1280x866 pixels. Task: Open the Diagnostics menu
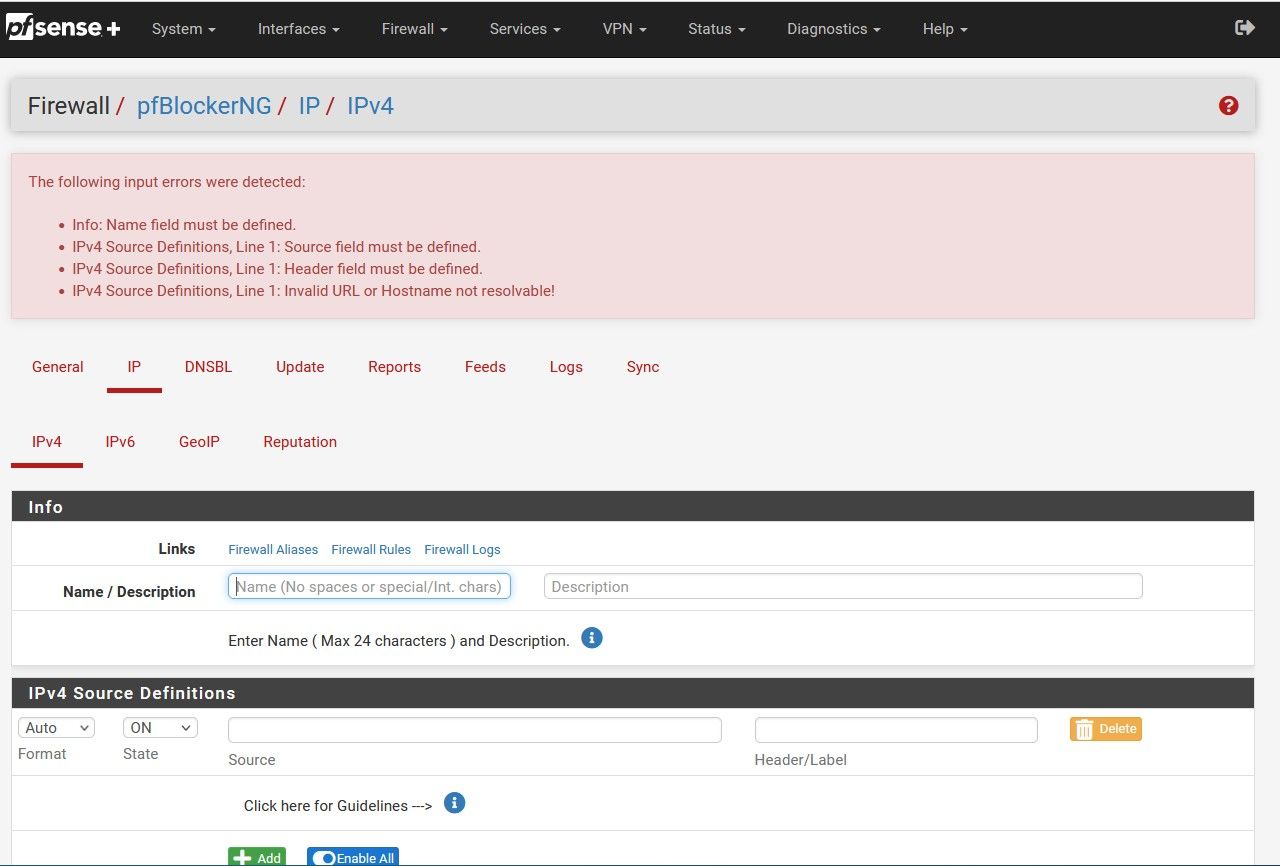tap(834, 29)
